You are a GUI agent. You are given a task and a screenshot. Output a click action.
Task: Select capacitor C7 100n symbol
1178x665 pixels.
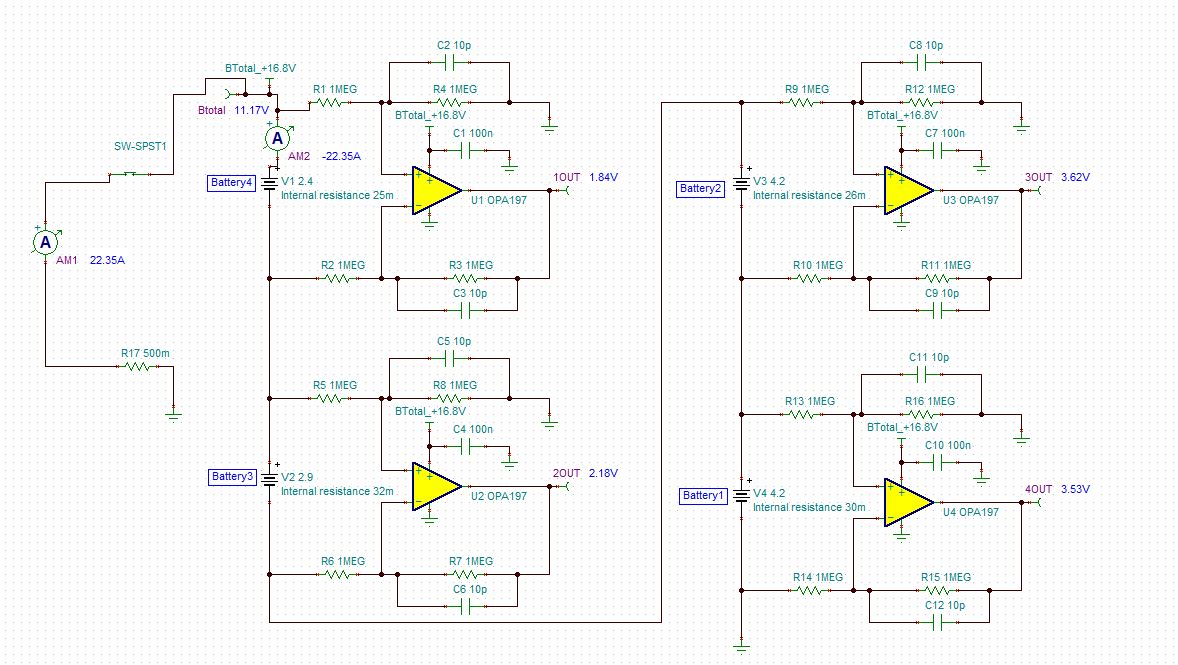coord(938,151)
